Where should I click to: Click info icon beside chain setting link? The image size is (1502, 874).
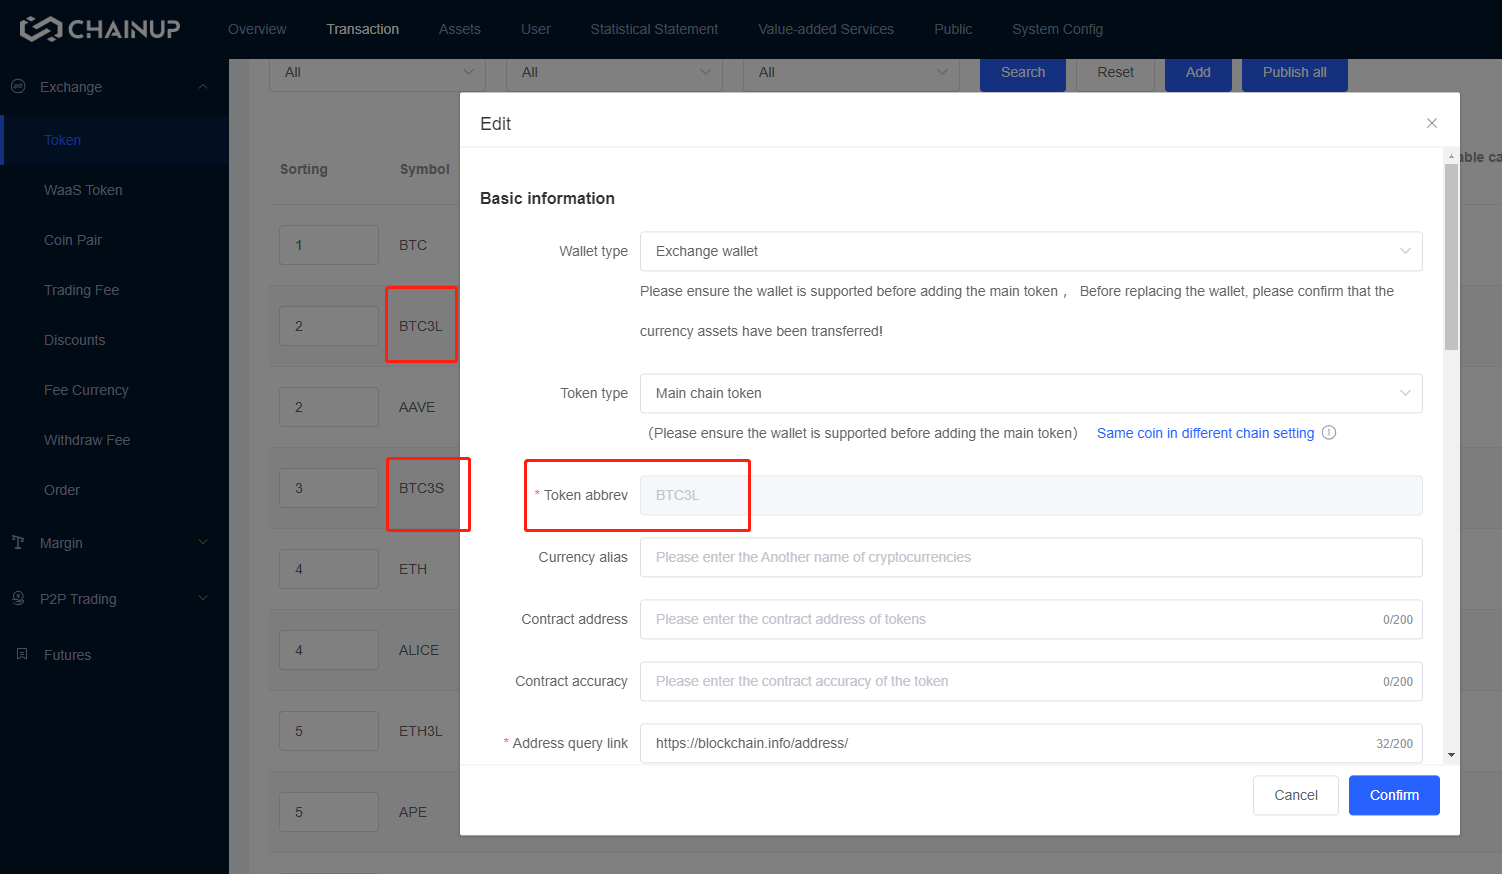coord(1329,433)
